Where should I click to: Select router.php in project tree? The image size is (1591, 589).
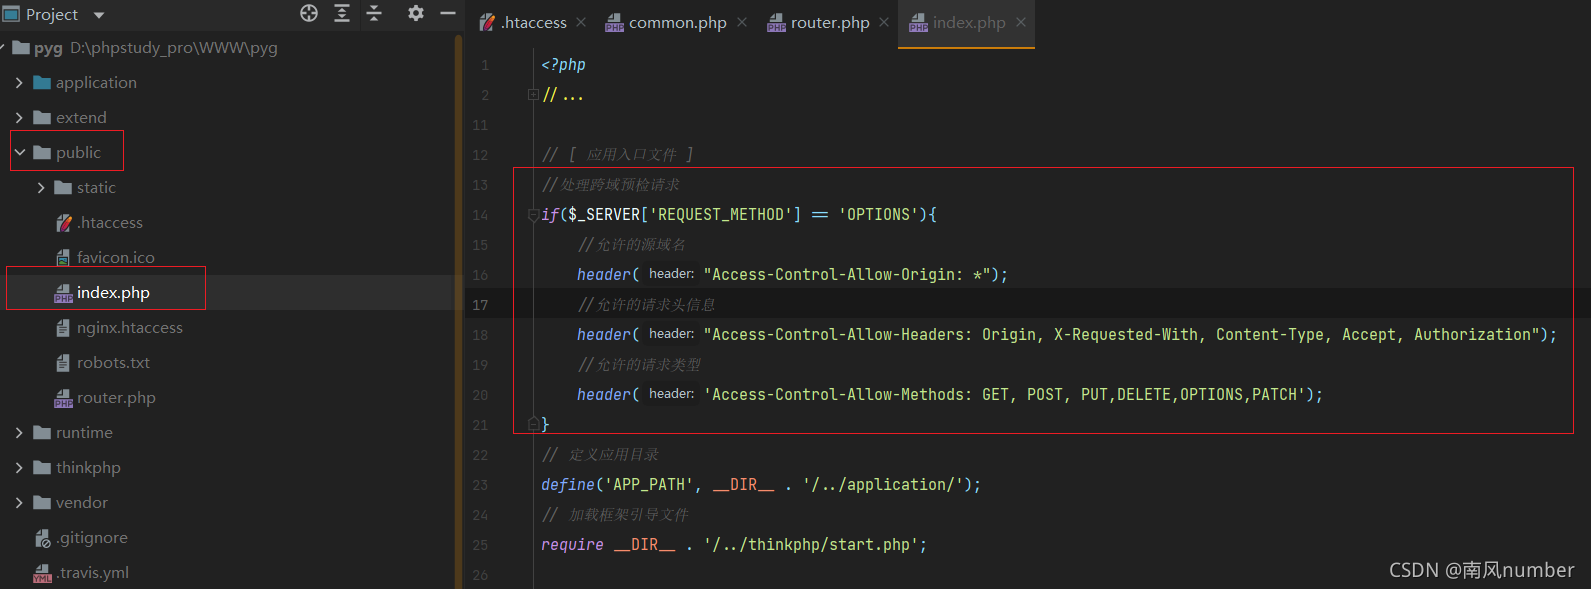click(116, 398)
